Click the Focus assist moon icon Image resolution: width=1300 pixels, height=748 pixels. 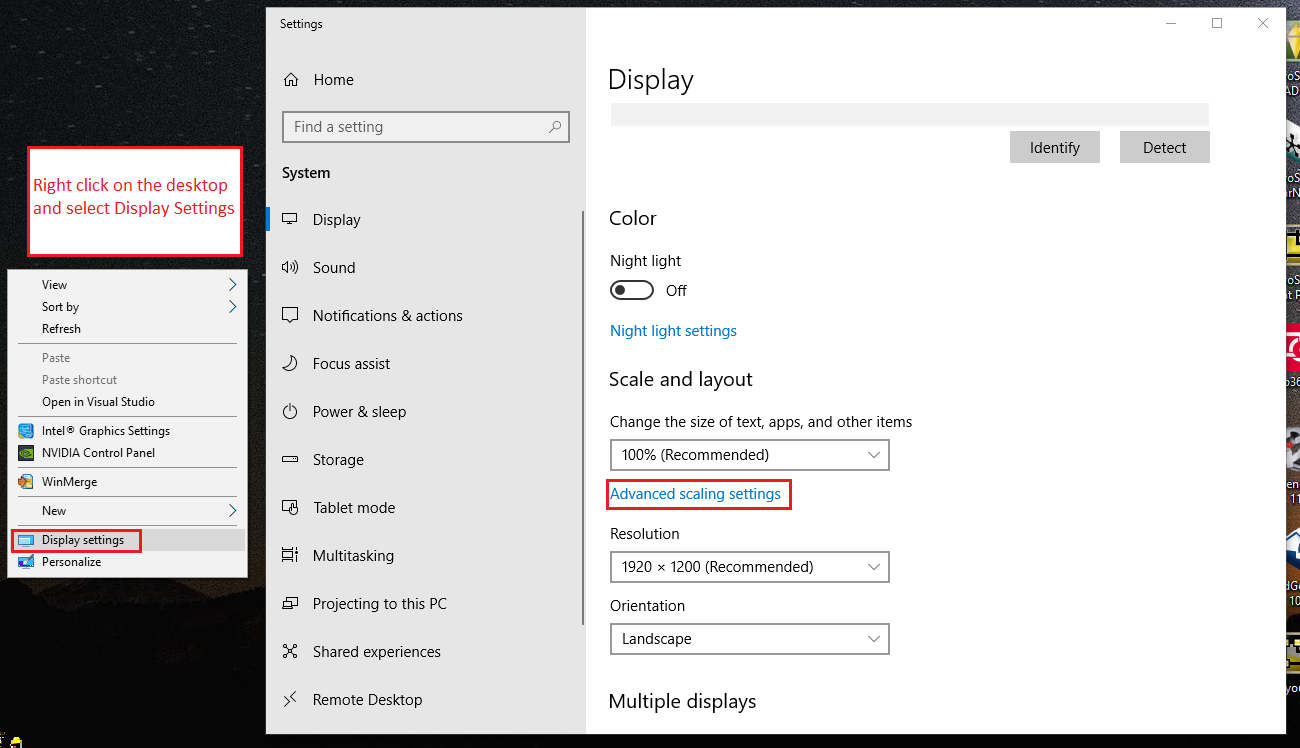291,364
